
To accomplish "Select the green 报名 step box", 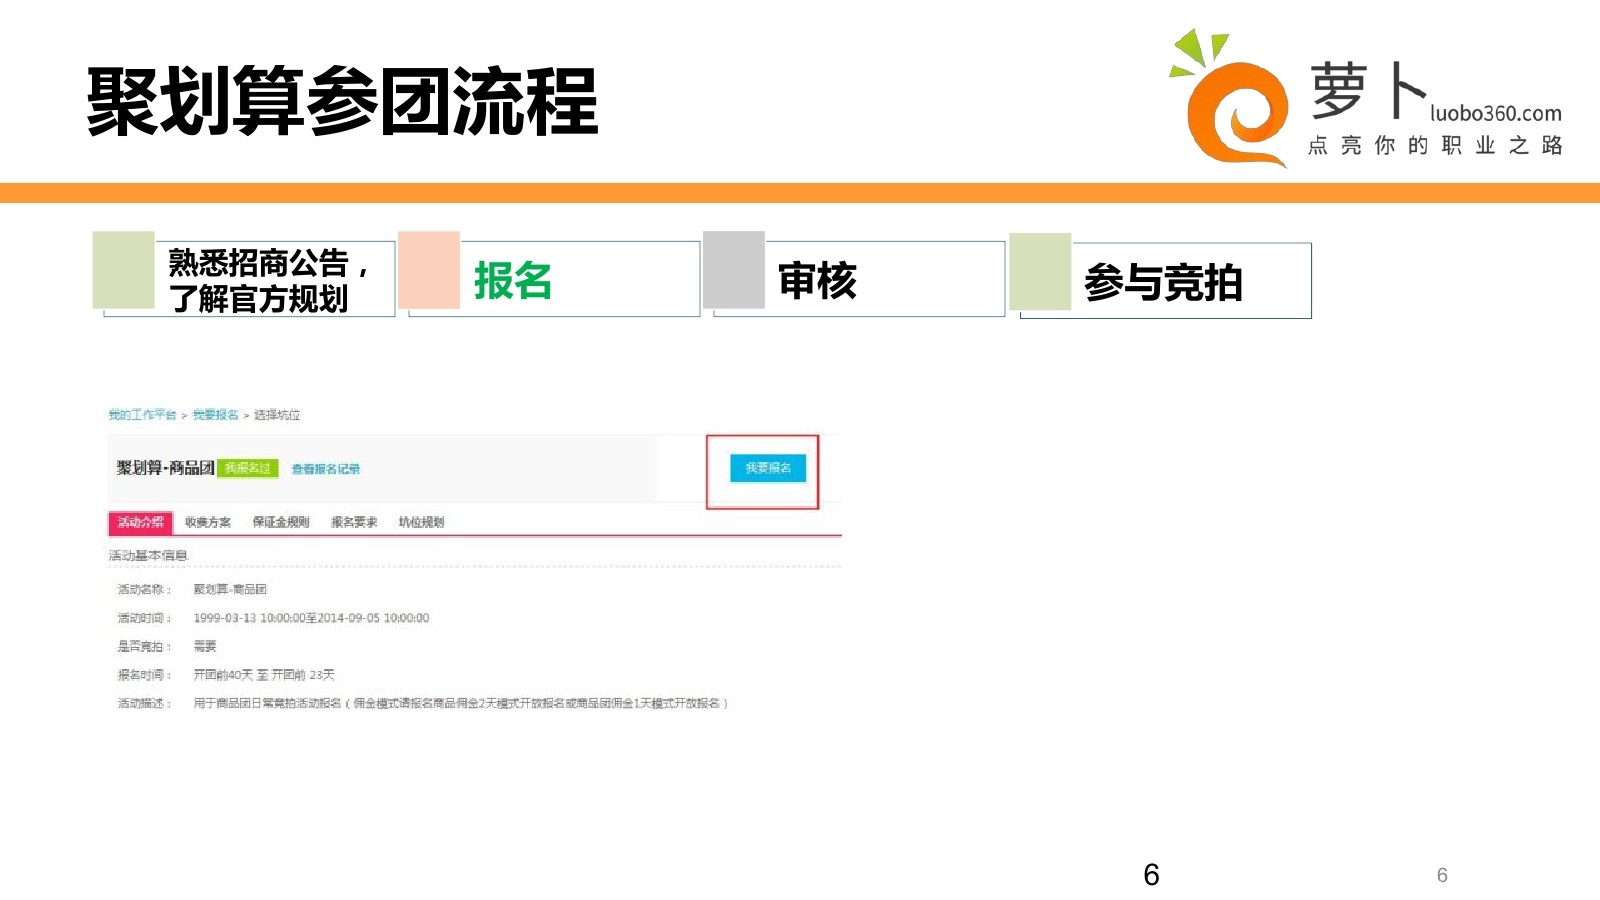I will click(549, 276).
